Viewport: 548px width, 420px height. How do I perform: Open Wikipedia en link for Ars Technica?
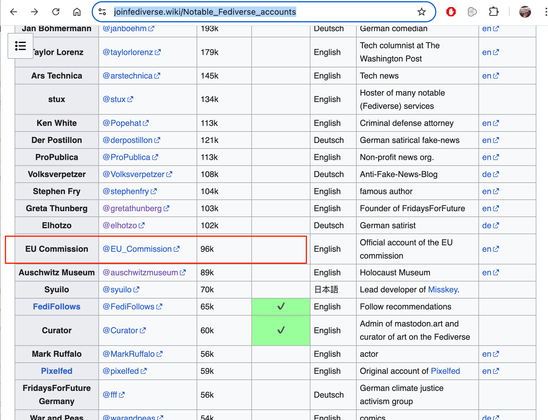coord(490,76)
